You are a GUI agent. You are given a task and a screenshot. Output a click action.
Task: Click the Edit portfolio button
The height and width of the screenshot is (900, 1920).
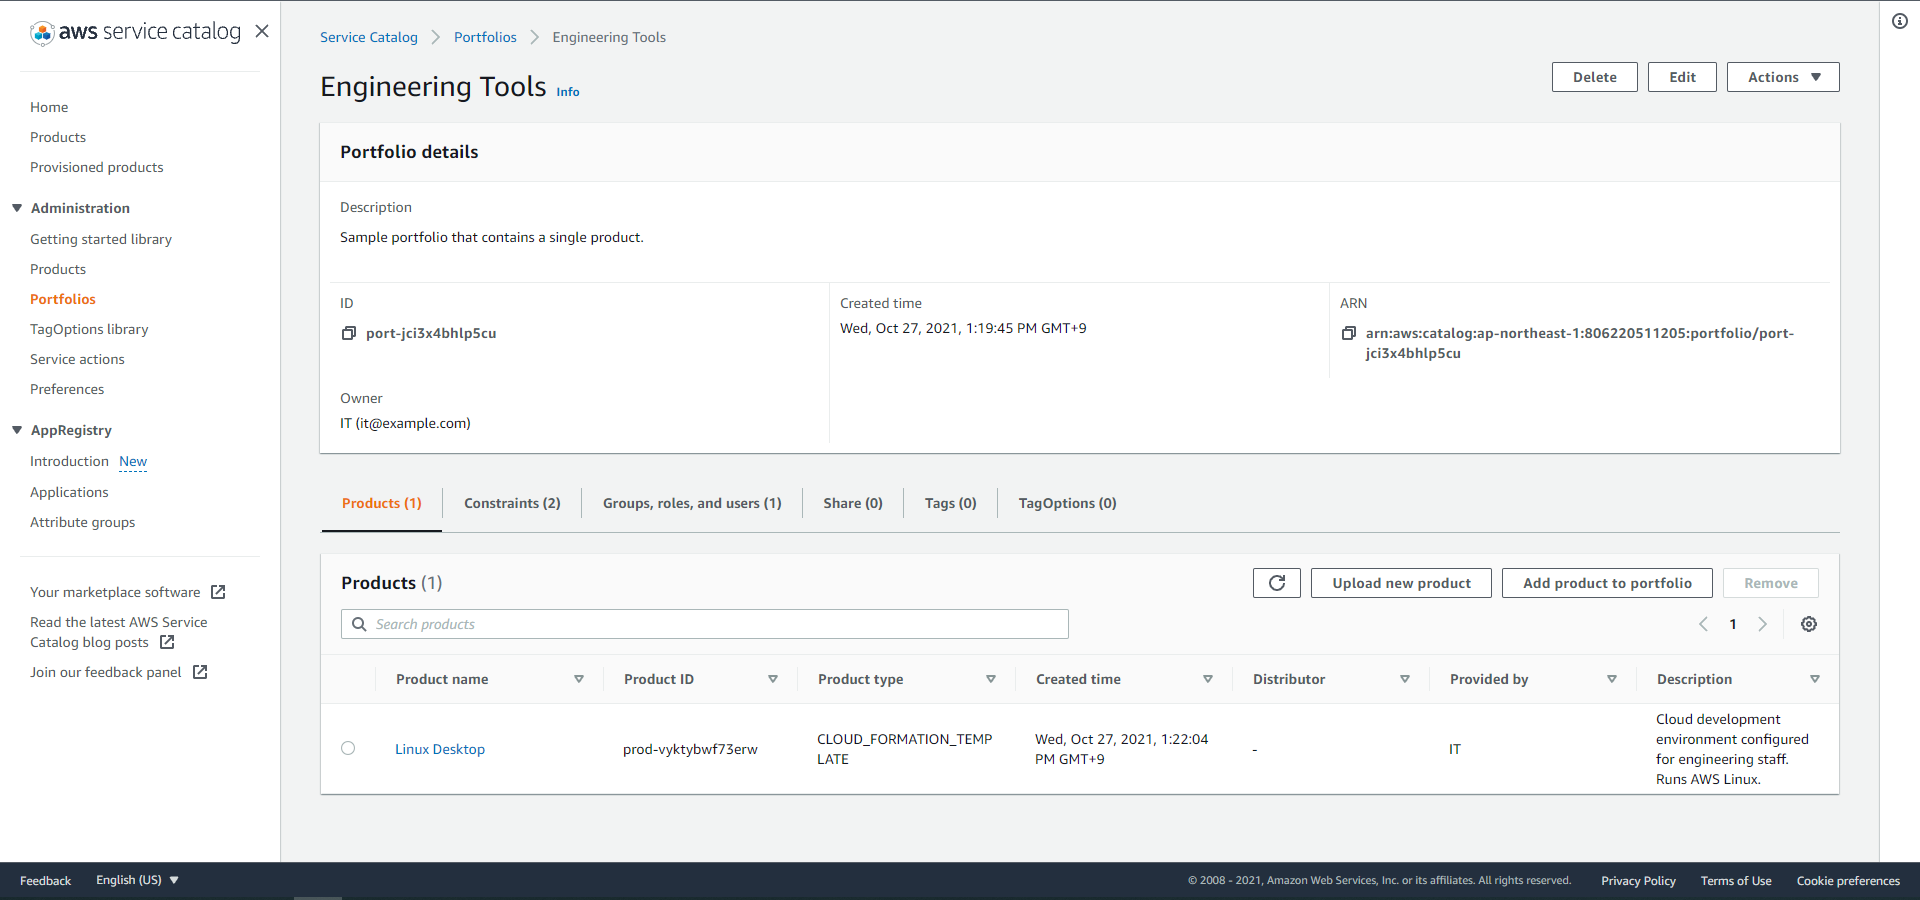pos(1683,77)
